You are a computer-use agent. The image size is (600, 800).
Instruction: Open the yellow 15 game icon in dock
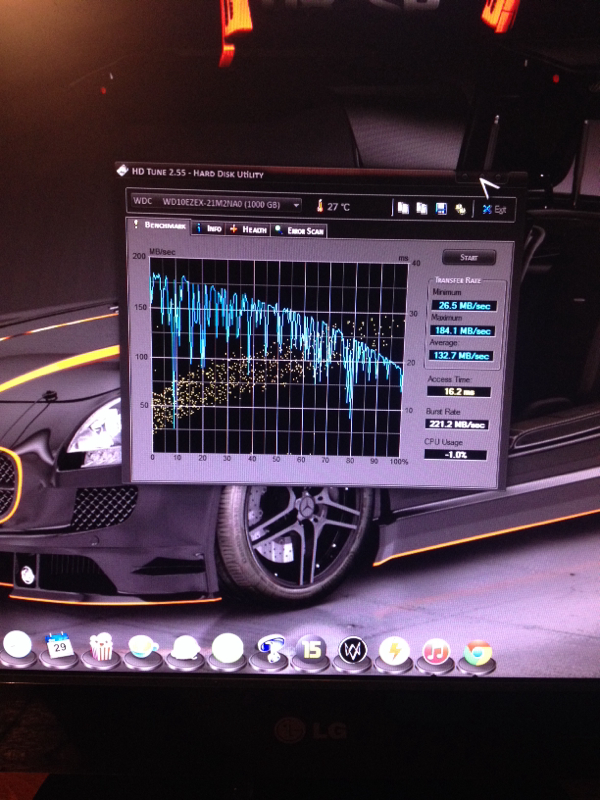coord(311,649)
